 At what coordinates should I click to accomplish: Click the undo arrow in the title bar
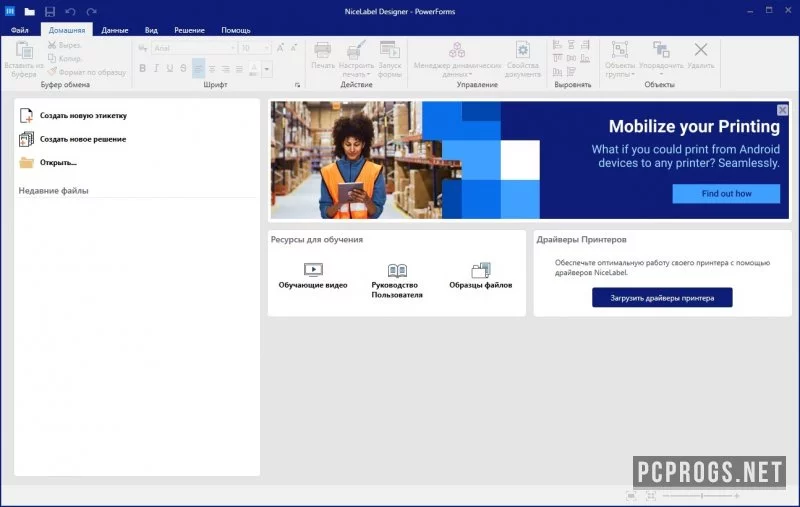70,11
